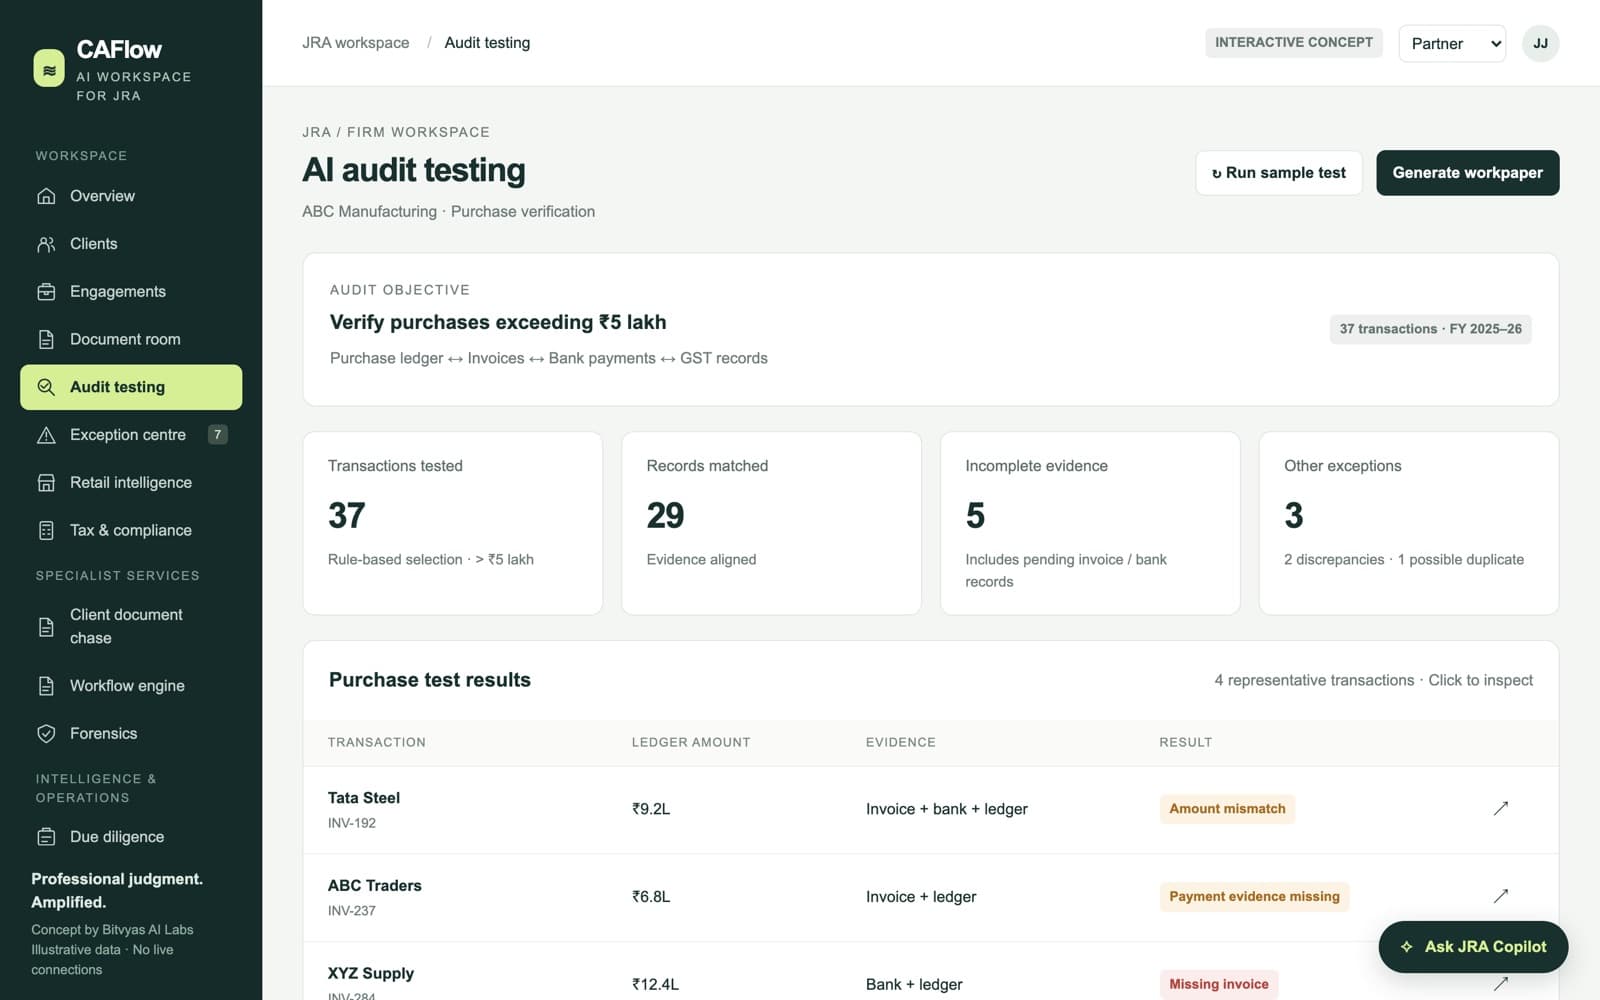Image resolution: width=1600 pixels, height=1000 pixels.
Task: Open Transactions tested card
Action: click(452, 523)
